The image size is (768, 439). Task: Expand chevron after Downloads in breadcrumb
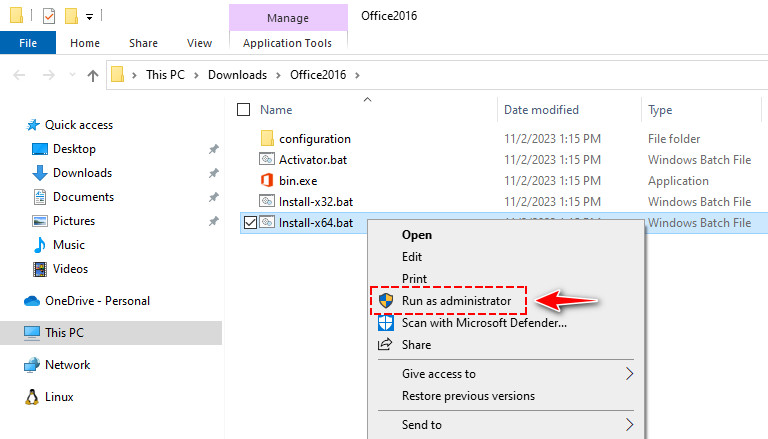tap(278, 75)
